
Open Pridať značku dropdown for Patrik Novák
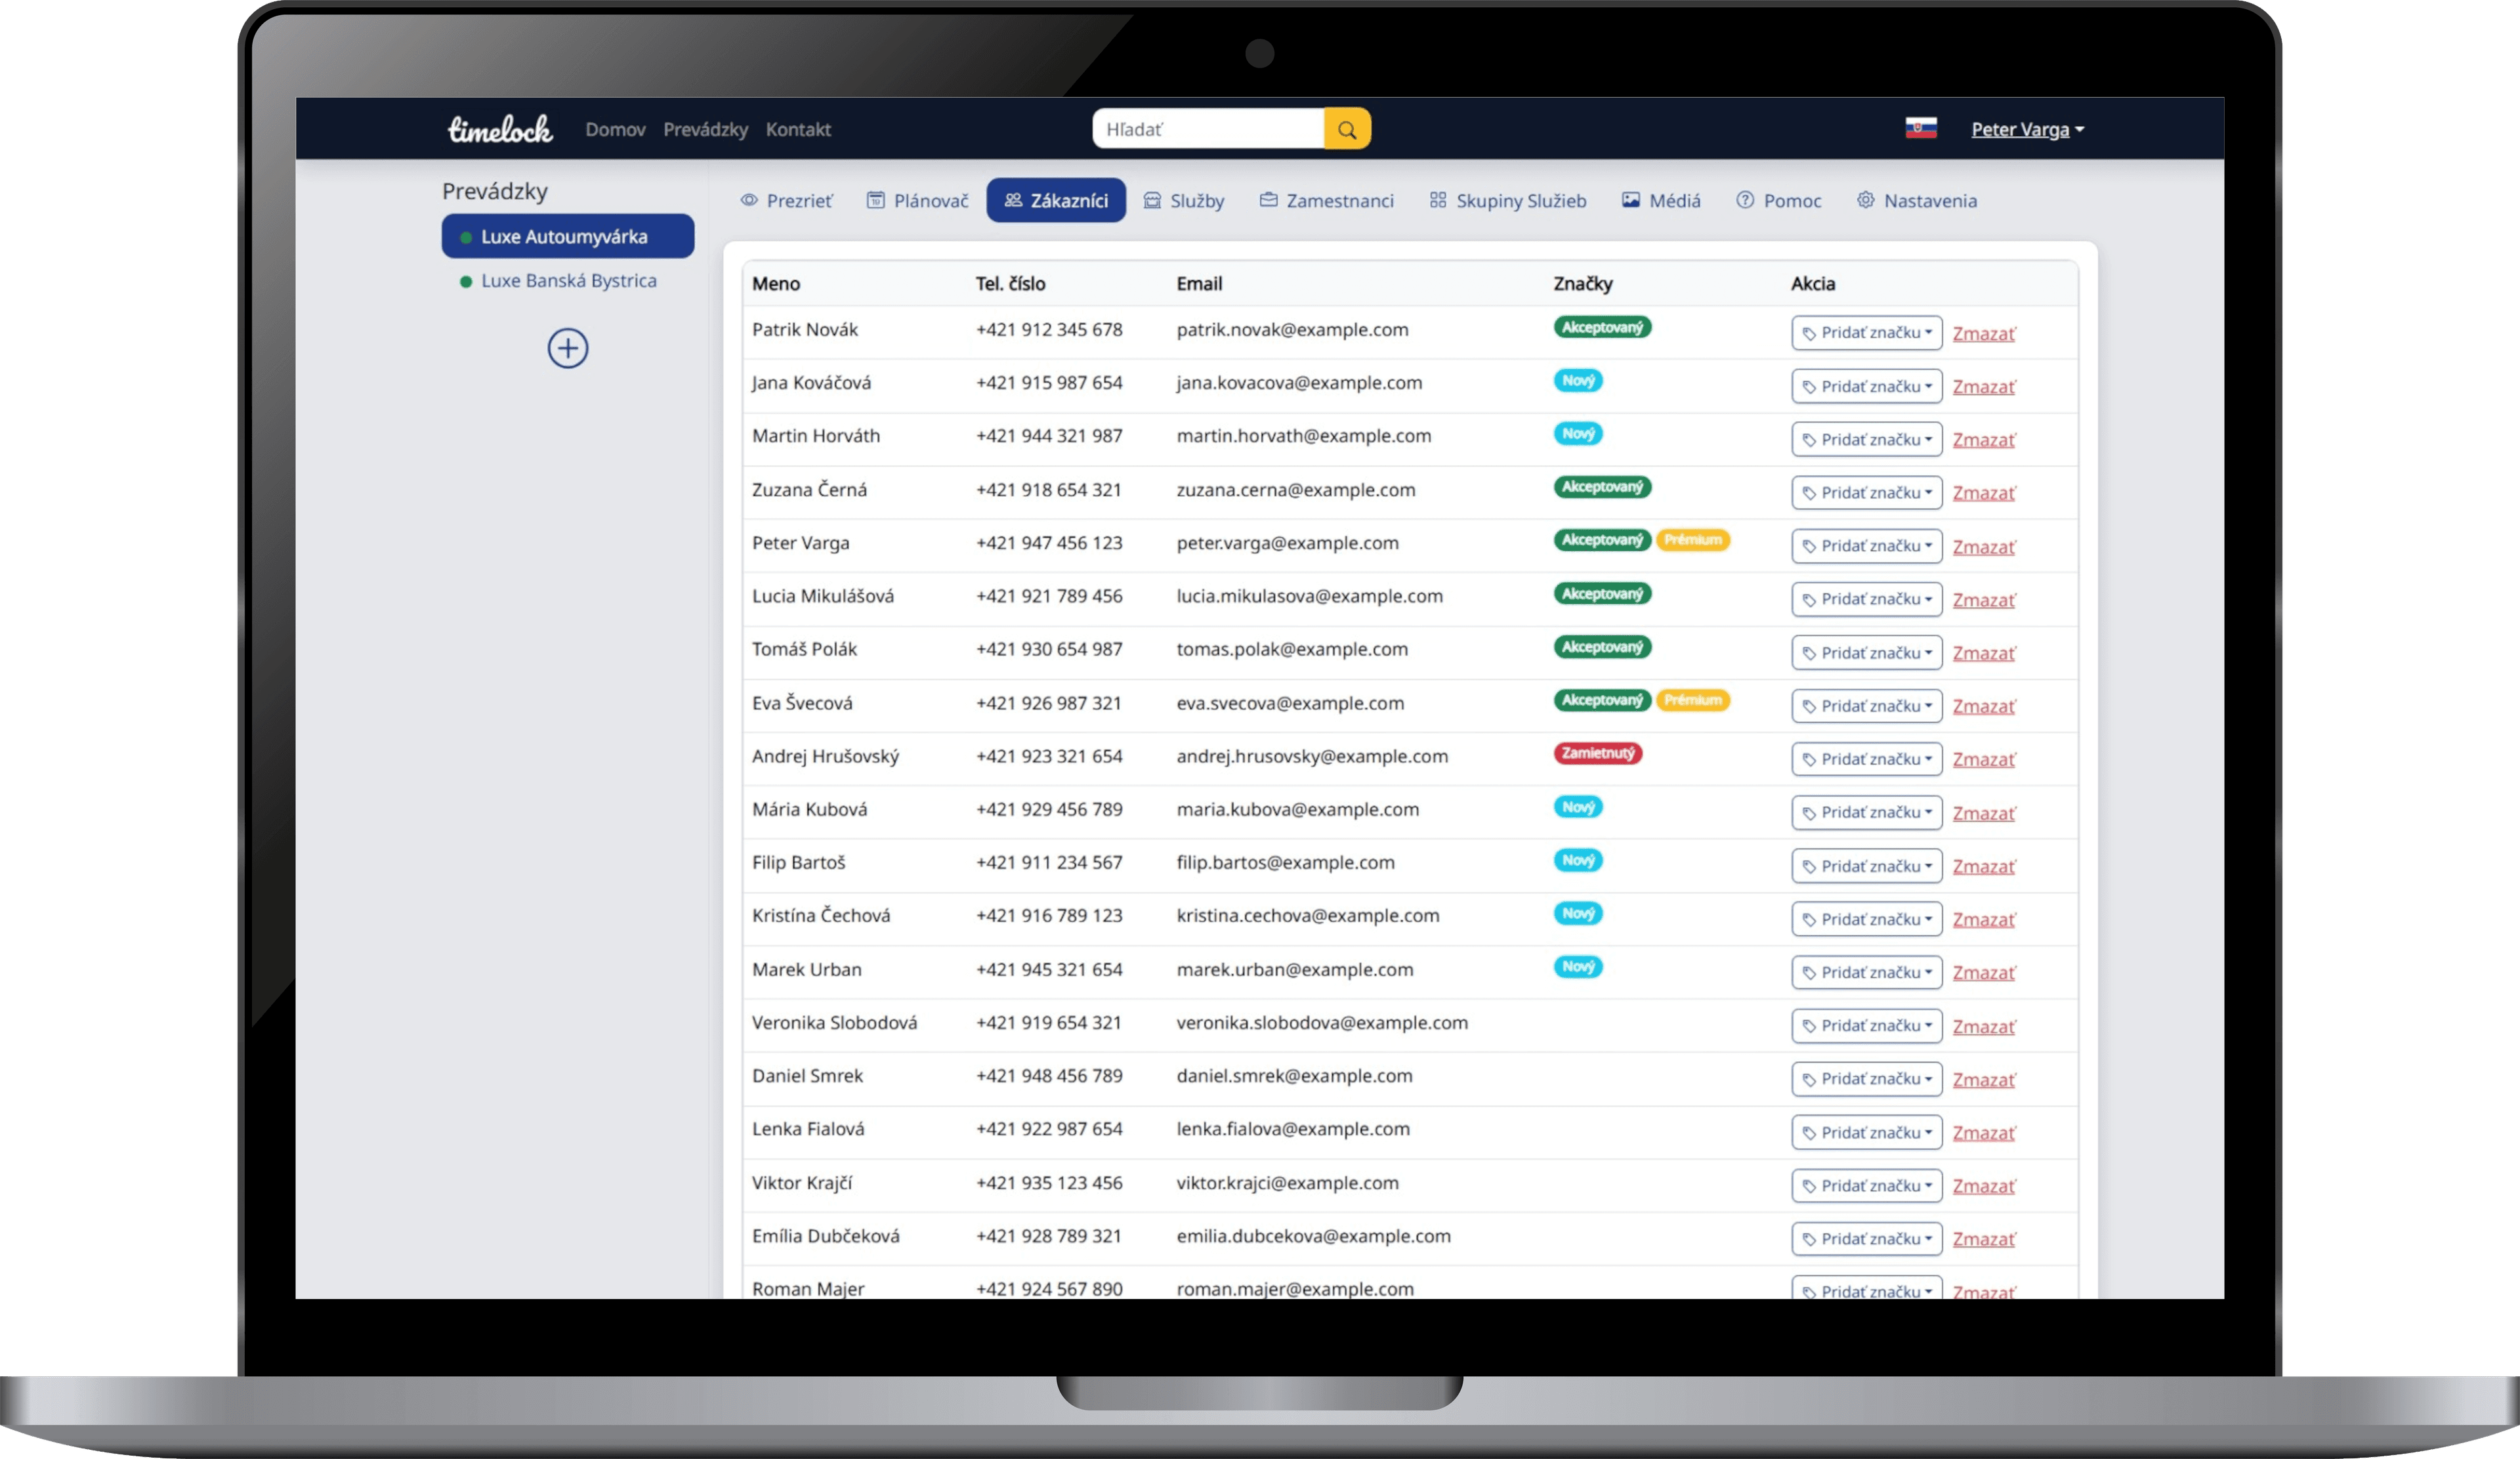[x=1866, y=333]
